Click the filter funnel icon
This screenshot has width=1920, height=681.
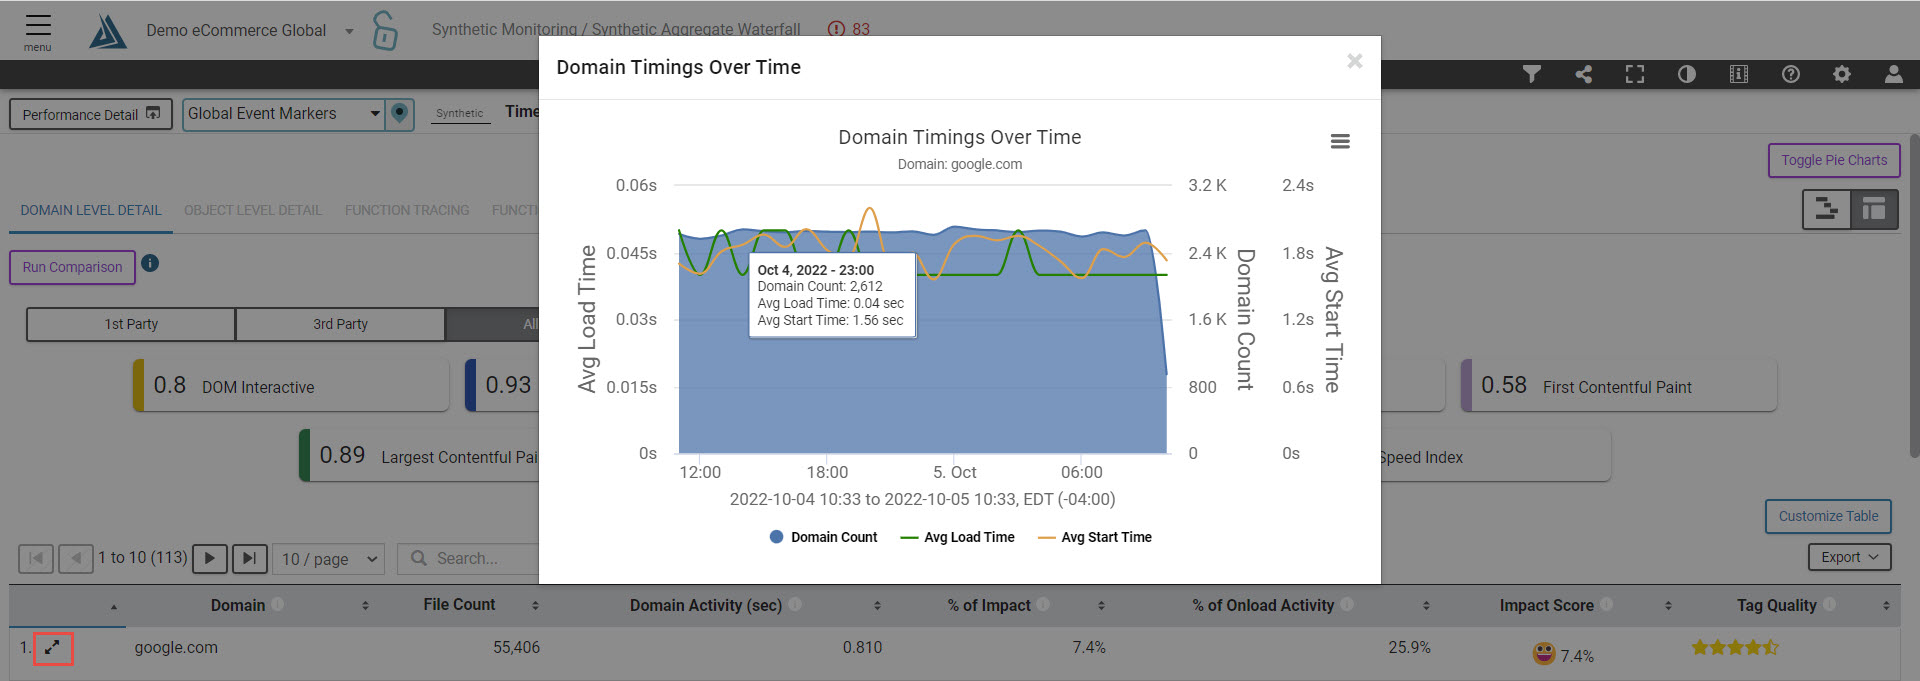coord(1531,74)
